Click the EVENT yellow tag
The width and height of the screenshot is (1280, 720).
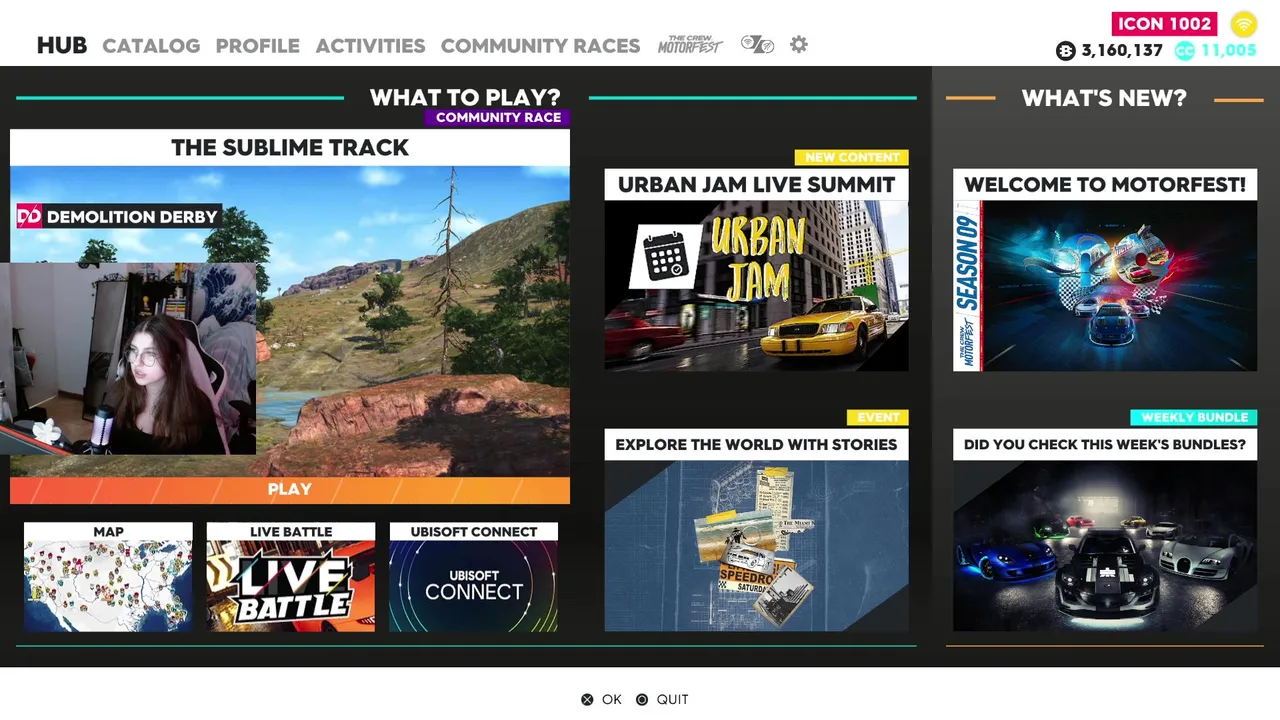pos(878,417)
